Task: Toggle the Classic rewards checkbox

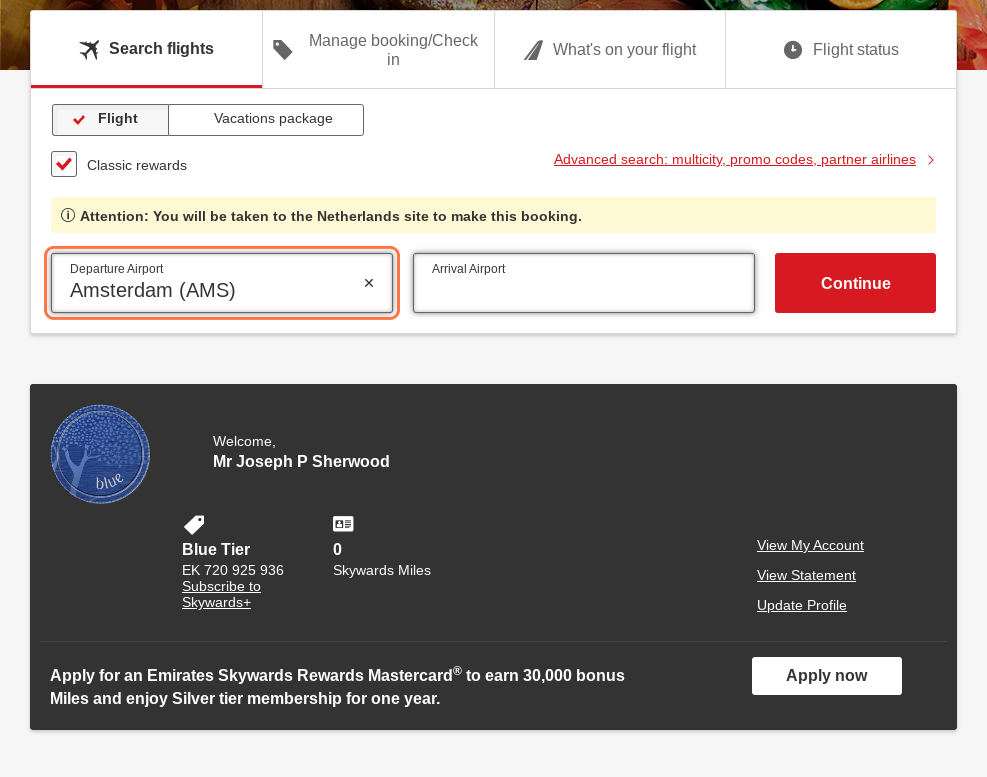Action: (64, 164)
